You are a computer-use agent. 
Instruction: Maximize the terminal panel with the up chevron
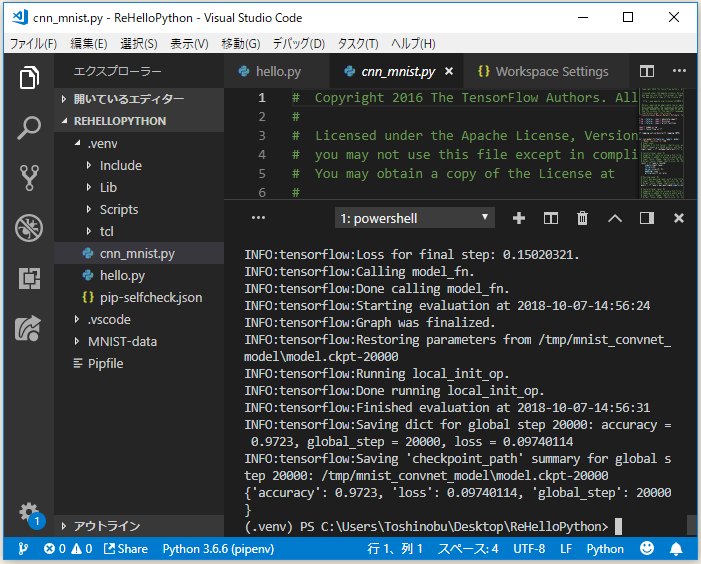(615, 218)
